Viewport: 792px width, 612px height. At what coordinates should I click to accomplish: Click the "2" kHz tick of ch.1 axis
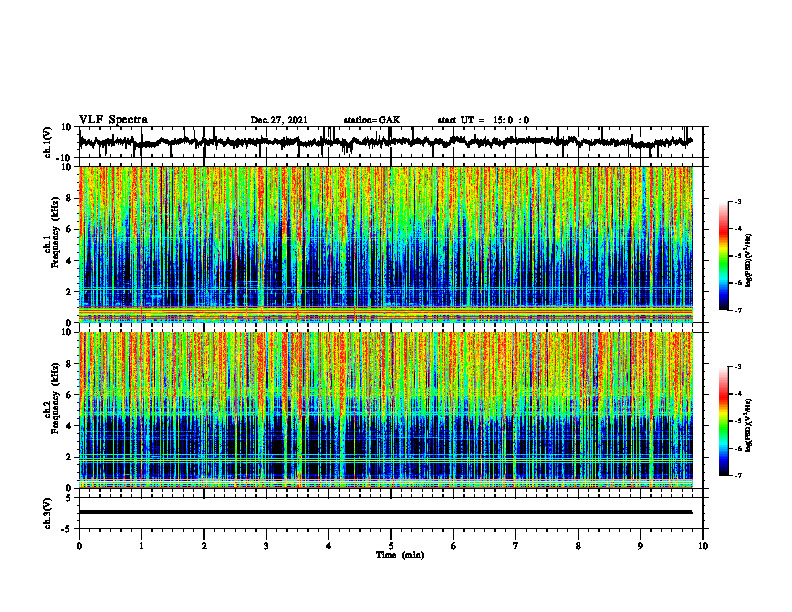pos(70,291)
